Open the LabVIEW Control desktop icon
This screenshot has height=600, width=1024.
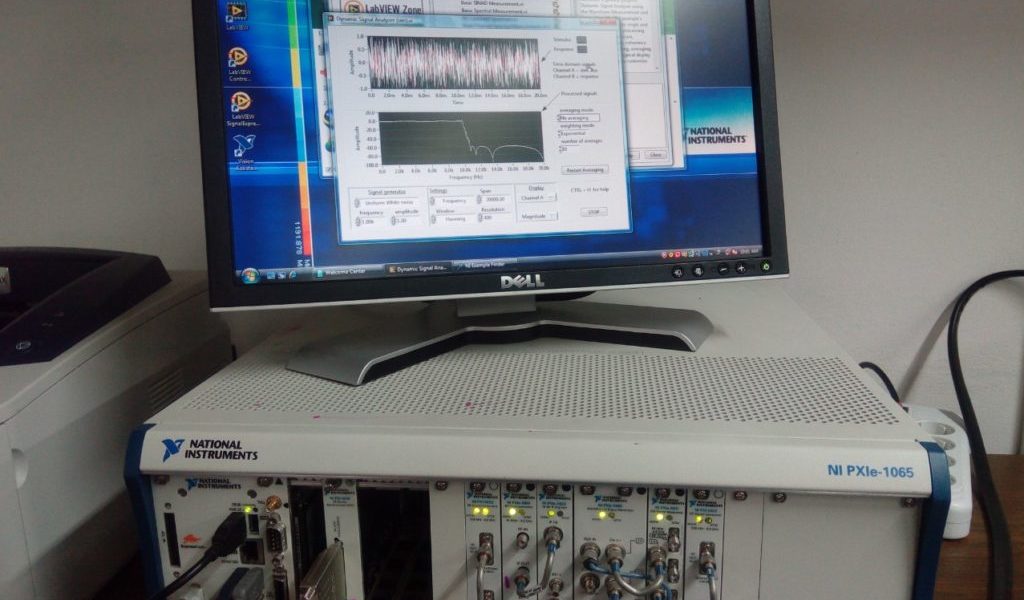238,58
